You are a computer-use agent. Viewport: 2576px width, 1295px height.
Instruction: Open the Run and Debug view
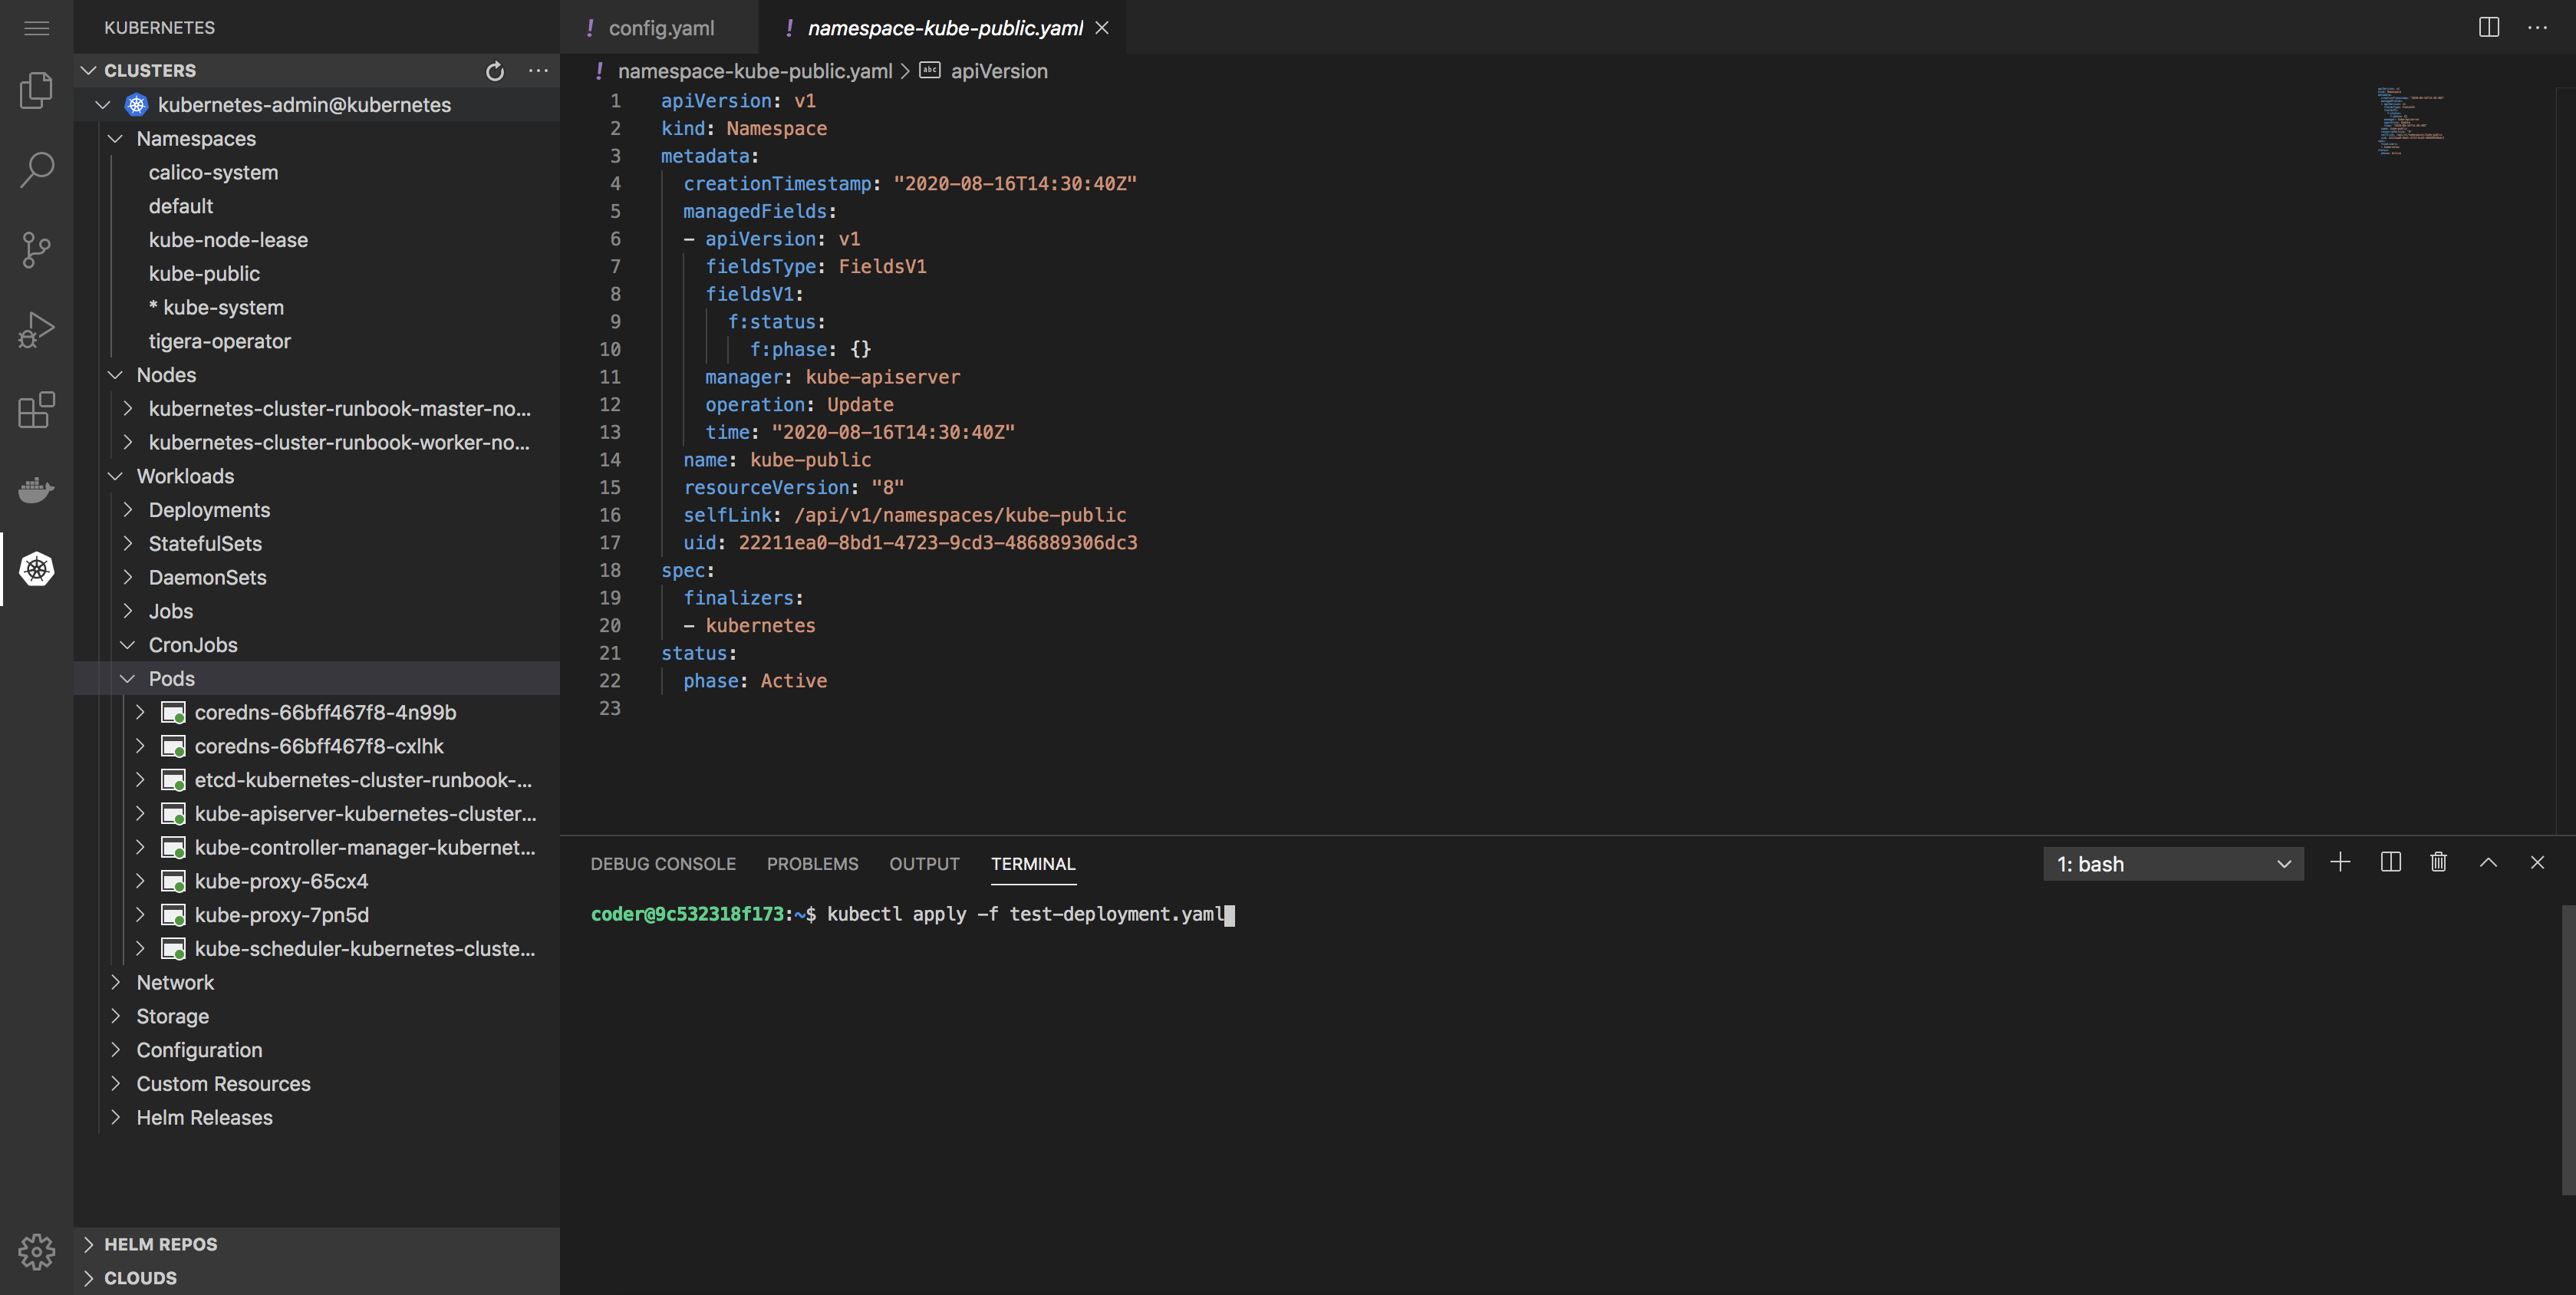pyautogui.click(x=37, y=330)
